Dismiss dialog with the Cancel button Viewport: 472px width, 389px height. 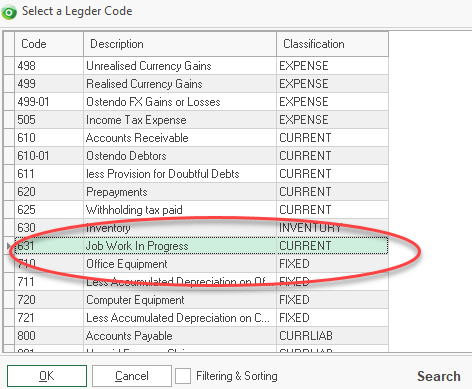132,376
